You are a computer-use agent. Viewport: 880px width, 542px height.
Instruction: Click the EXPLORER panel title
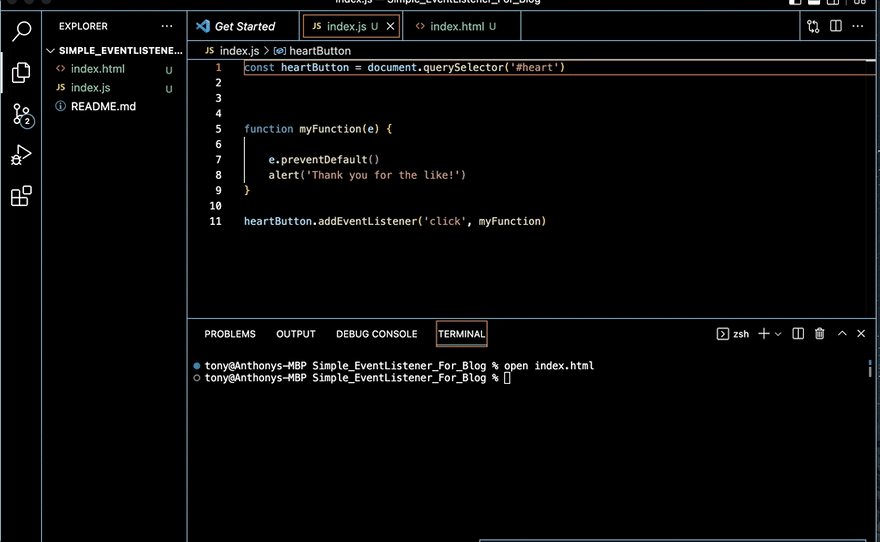click(83, 26)
